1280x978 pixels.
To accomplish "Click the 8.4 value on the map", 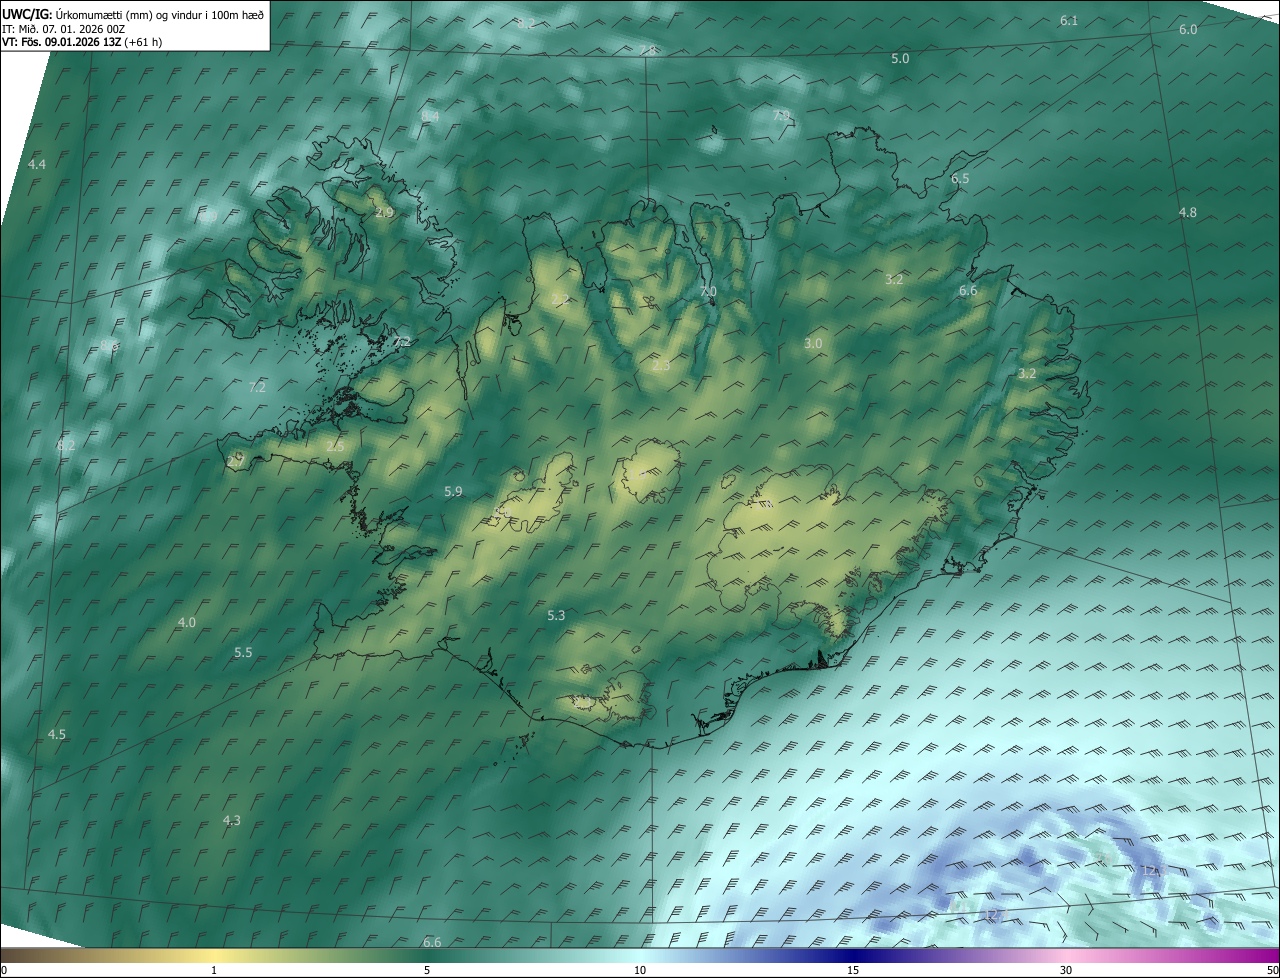I will (430, 117).
